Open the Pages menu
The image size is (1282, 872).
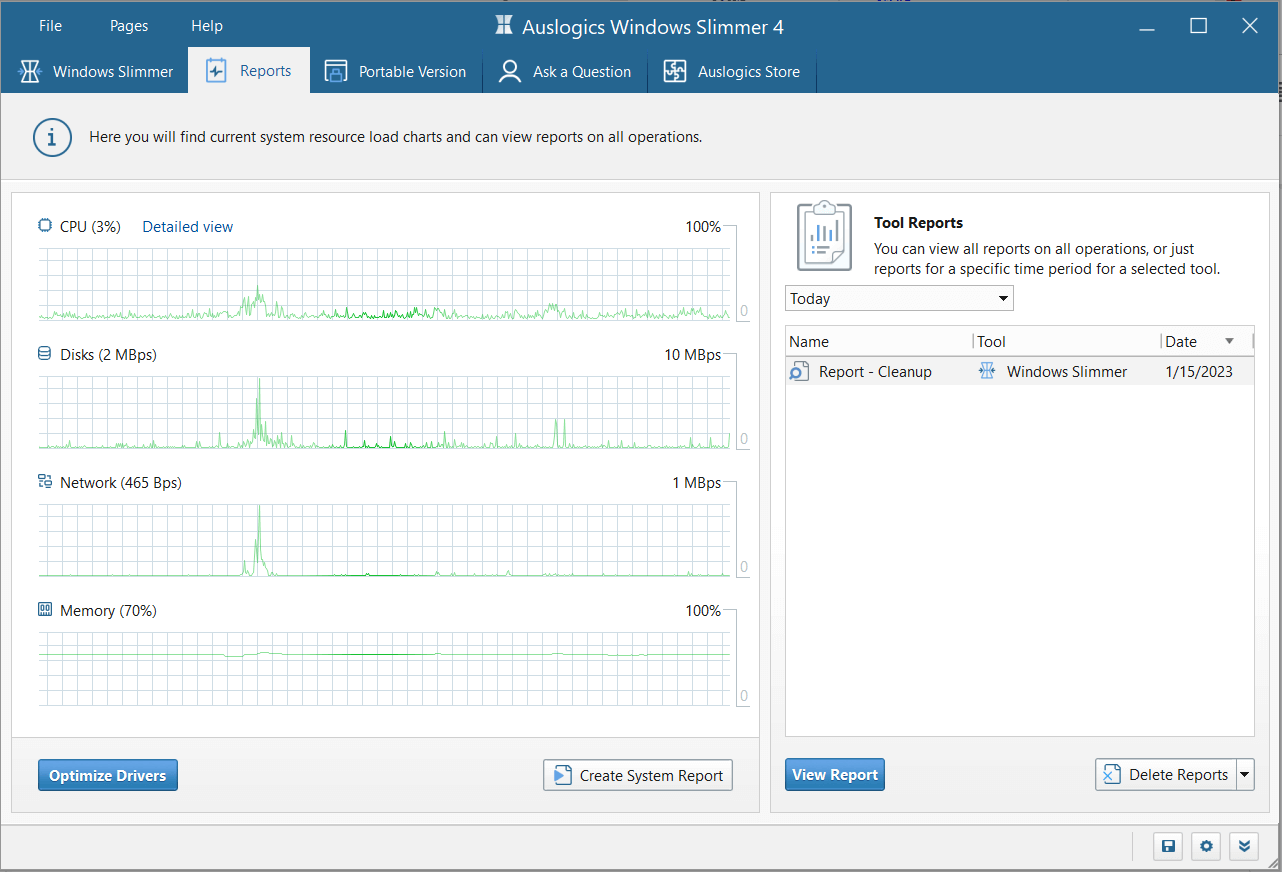pyautogui.click(x=129, y=26)
